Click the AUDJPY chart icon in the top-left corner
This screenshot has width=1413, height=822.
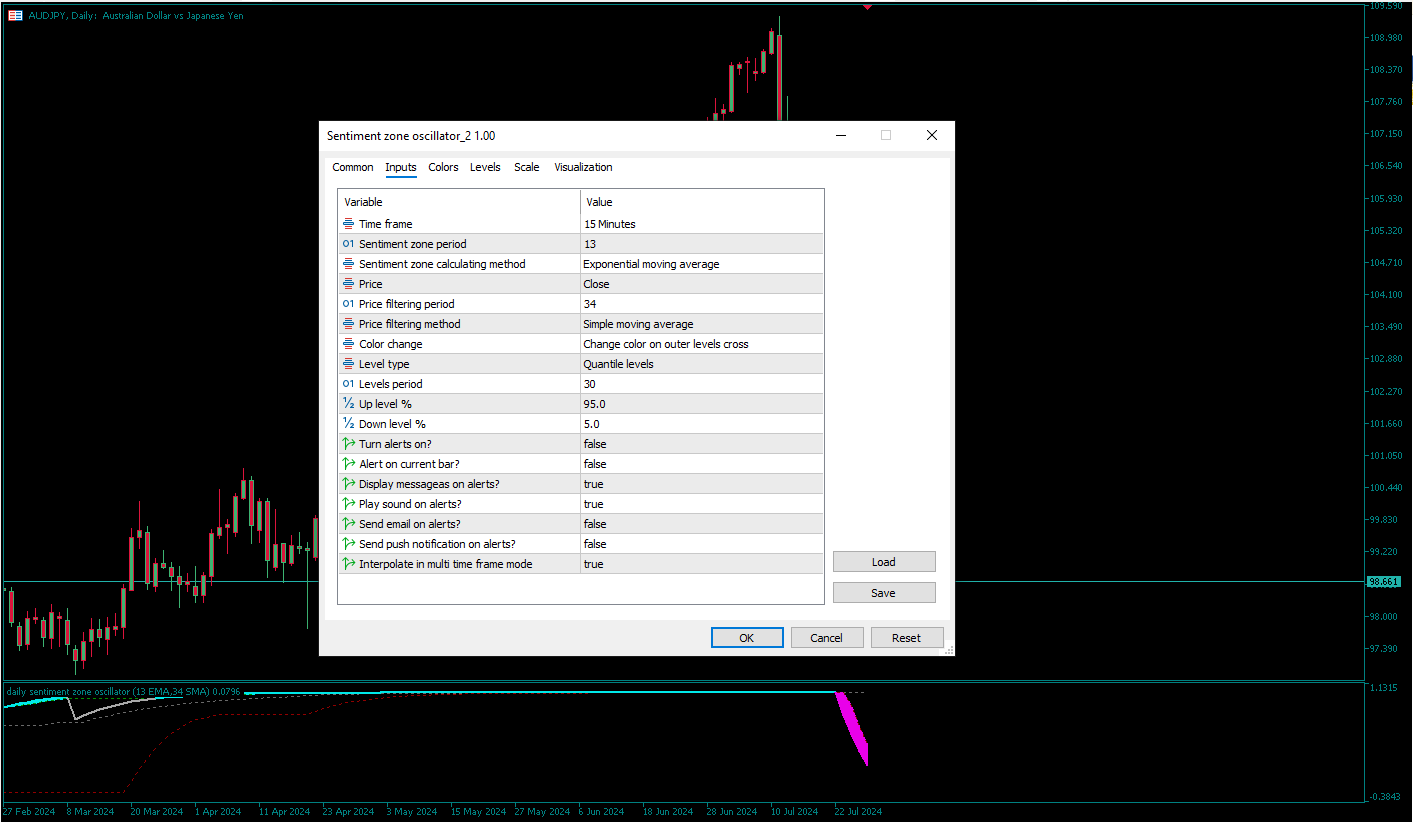point(13,15)
